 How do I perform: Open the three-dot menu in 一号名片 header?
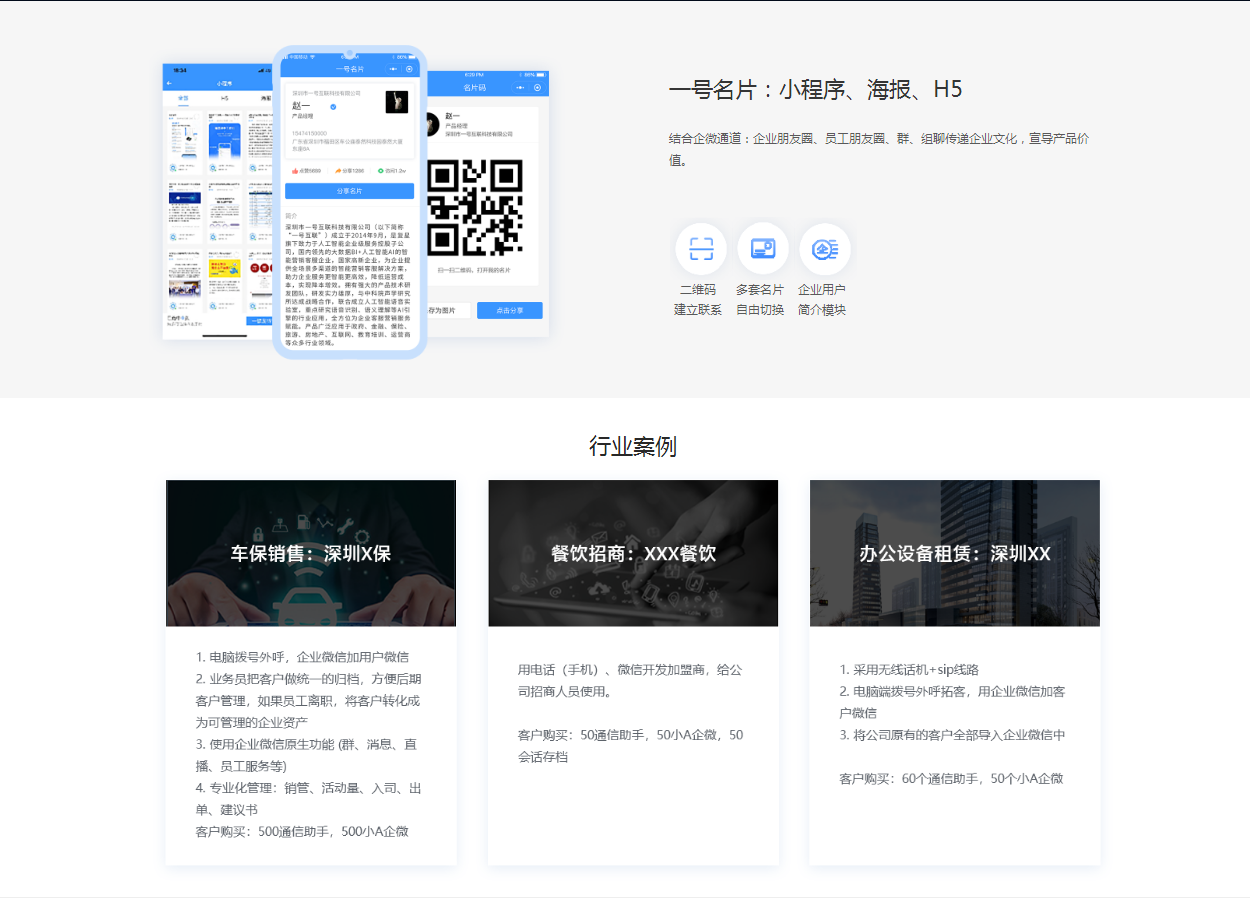pos(394,69)
